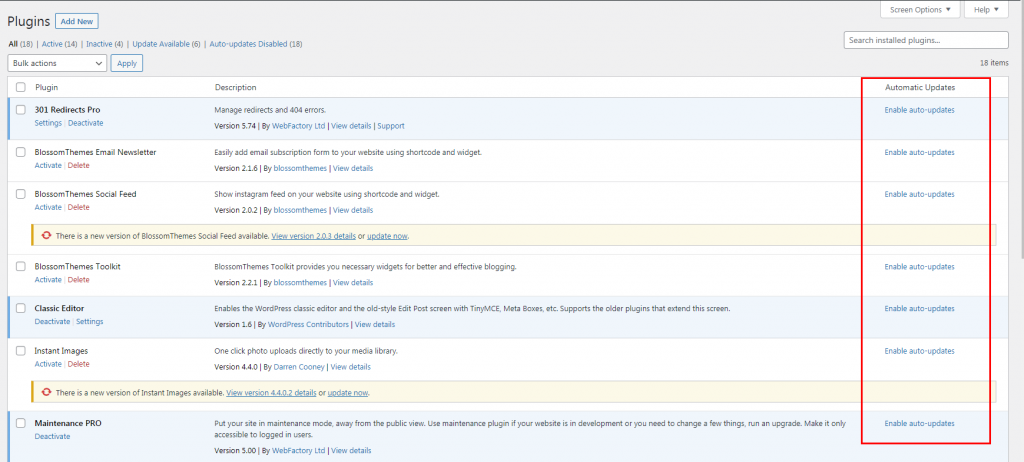The height and width of the screenshot is (462, 1024).
Task: Click update now for Instant Images
Action: [x=347, y=393]
